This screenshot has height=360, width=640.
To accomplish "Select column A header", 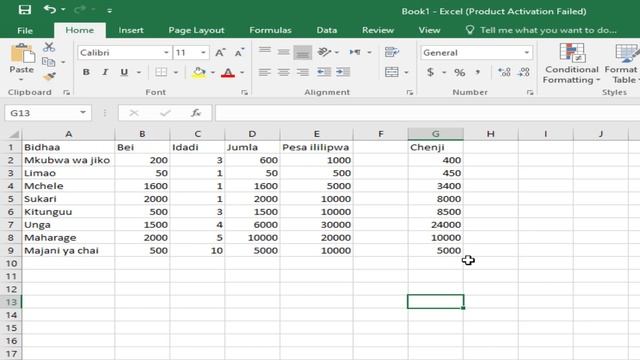I will 68,134.
